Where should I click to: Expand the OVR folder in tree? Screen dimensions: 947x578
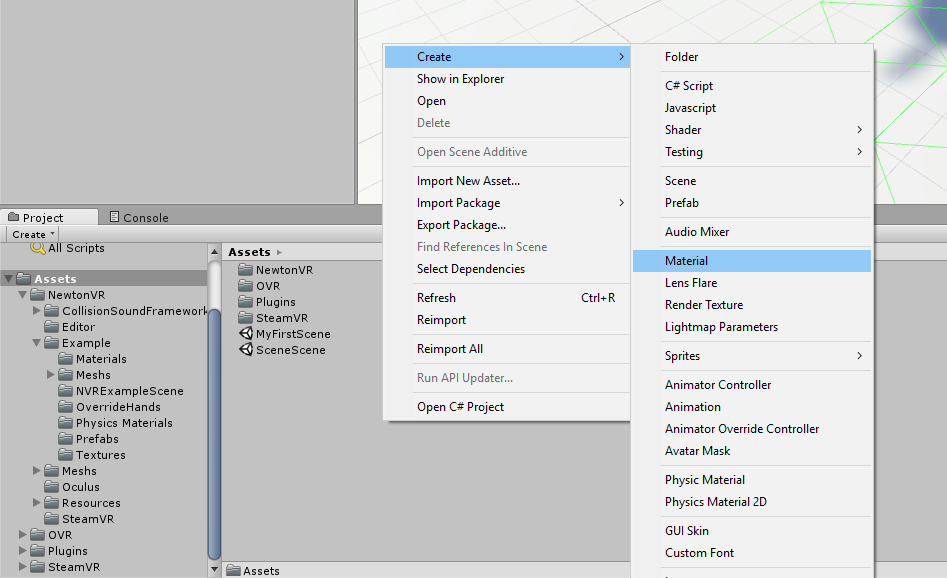tap(23, 535)
